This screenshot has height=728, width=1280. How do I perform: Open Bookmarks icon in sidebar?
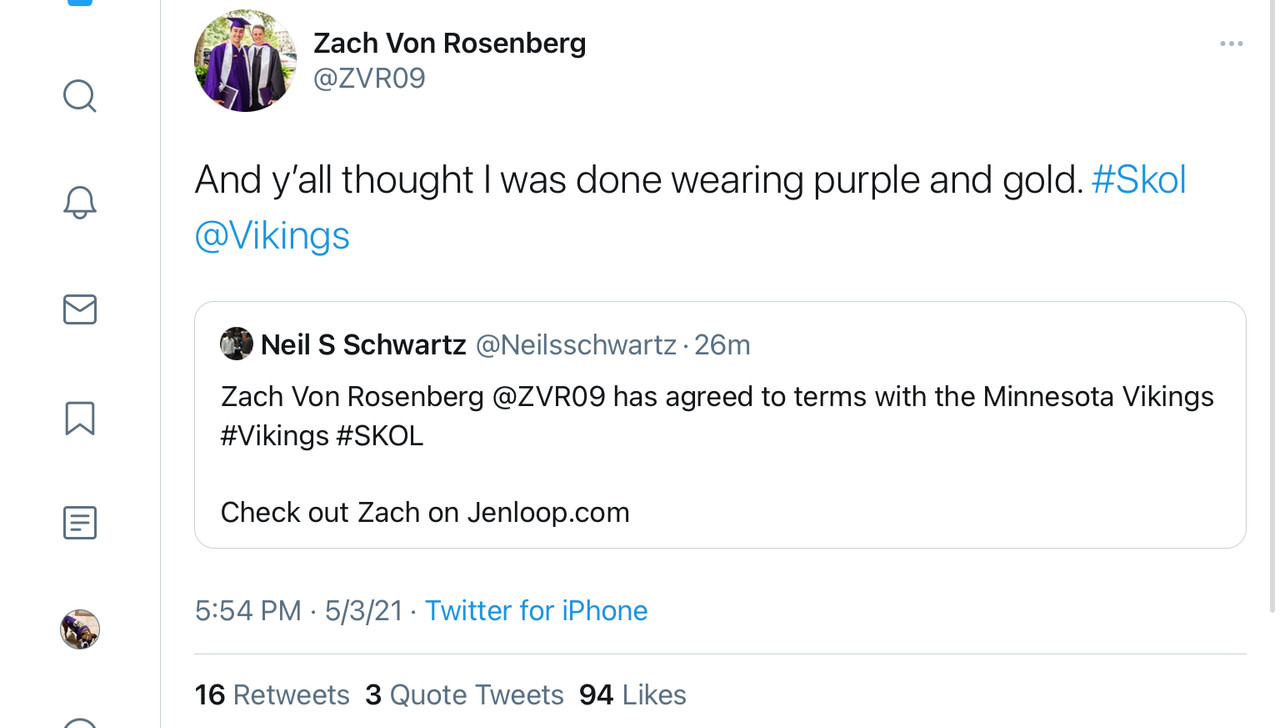pos(80,418)
